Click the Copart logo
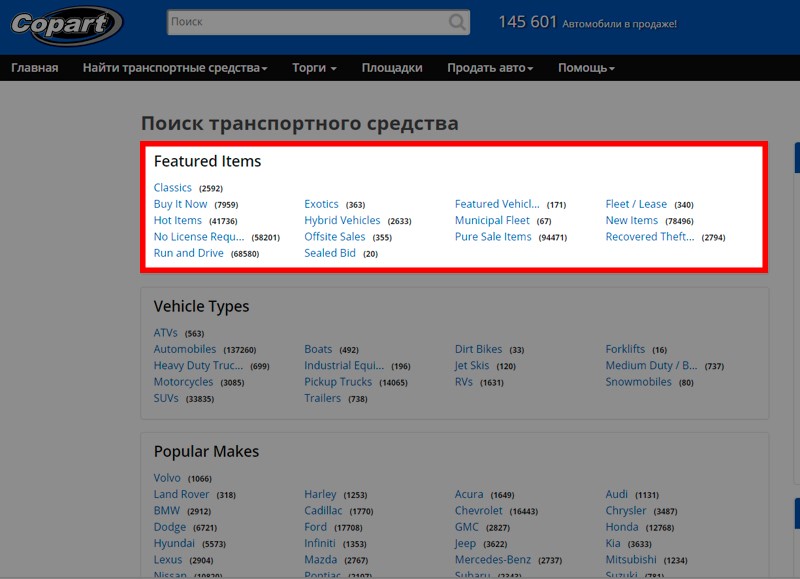The image size is (800, 579). [x=66, y=24]
